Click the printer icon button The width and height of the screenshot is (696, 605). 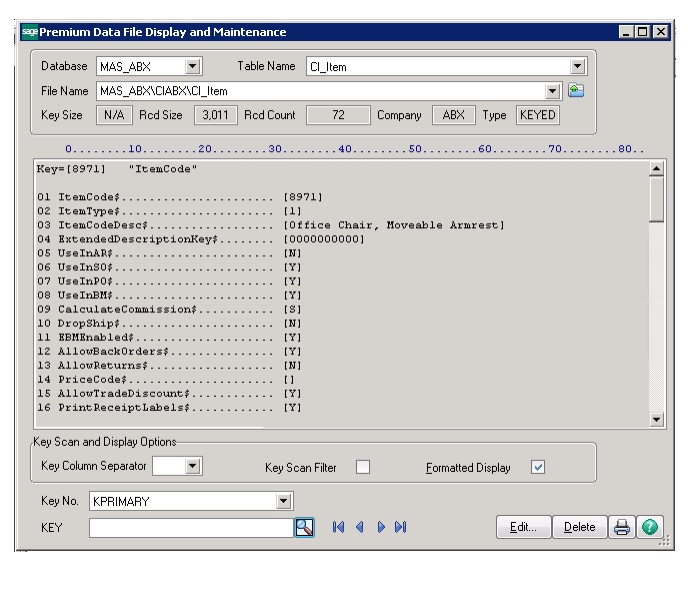click(621, 527)
